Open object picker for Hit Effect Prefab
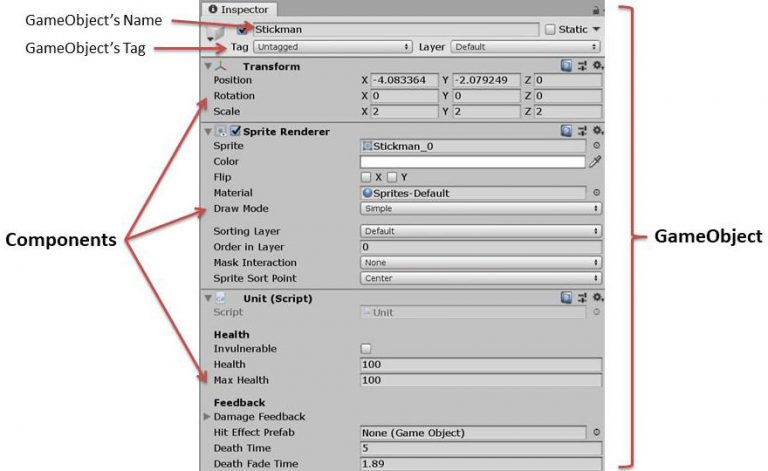 [596, 432]
